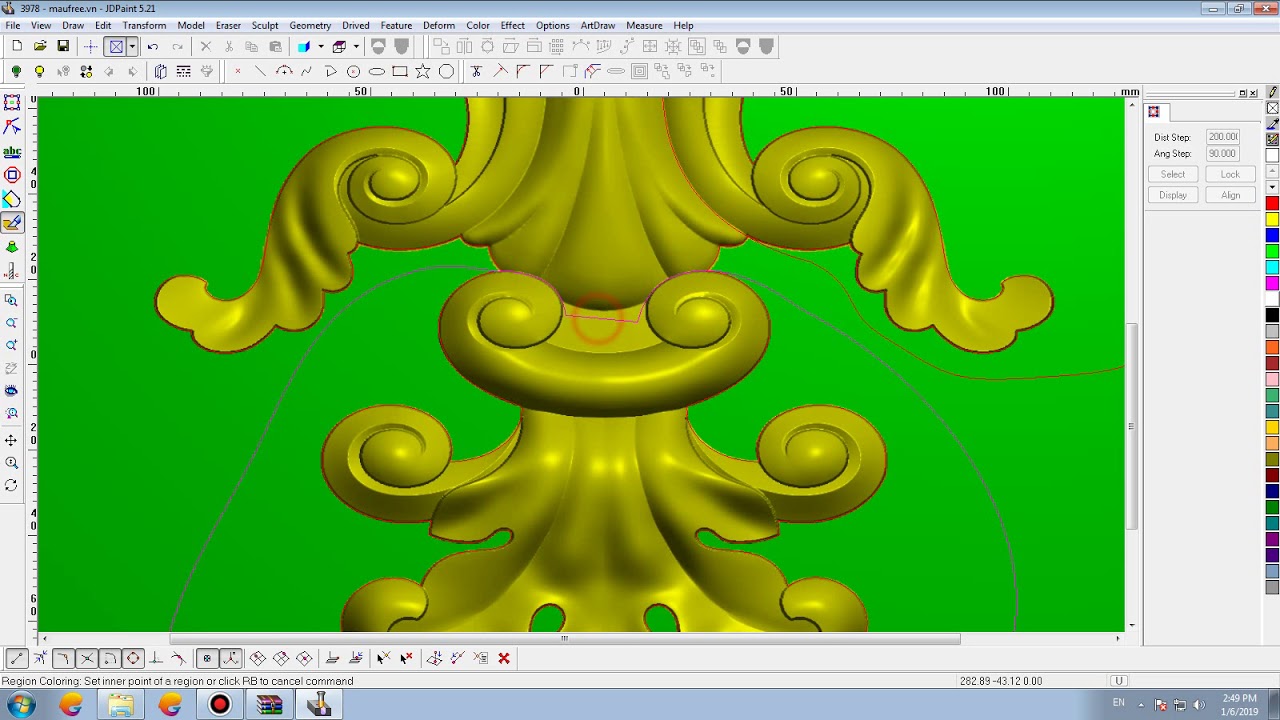Toggle the crosshair cursor button

[91, 46]
